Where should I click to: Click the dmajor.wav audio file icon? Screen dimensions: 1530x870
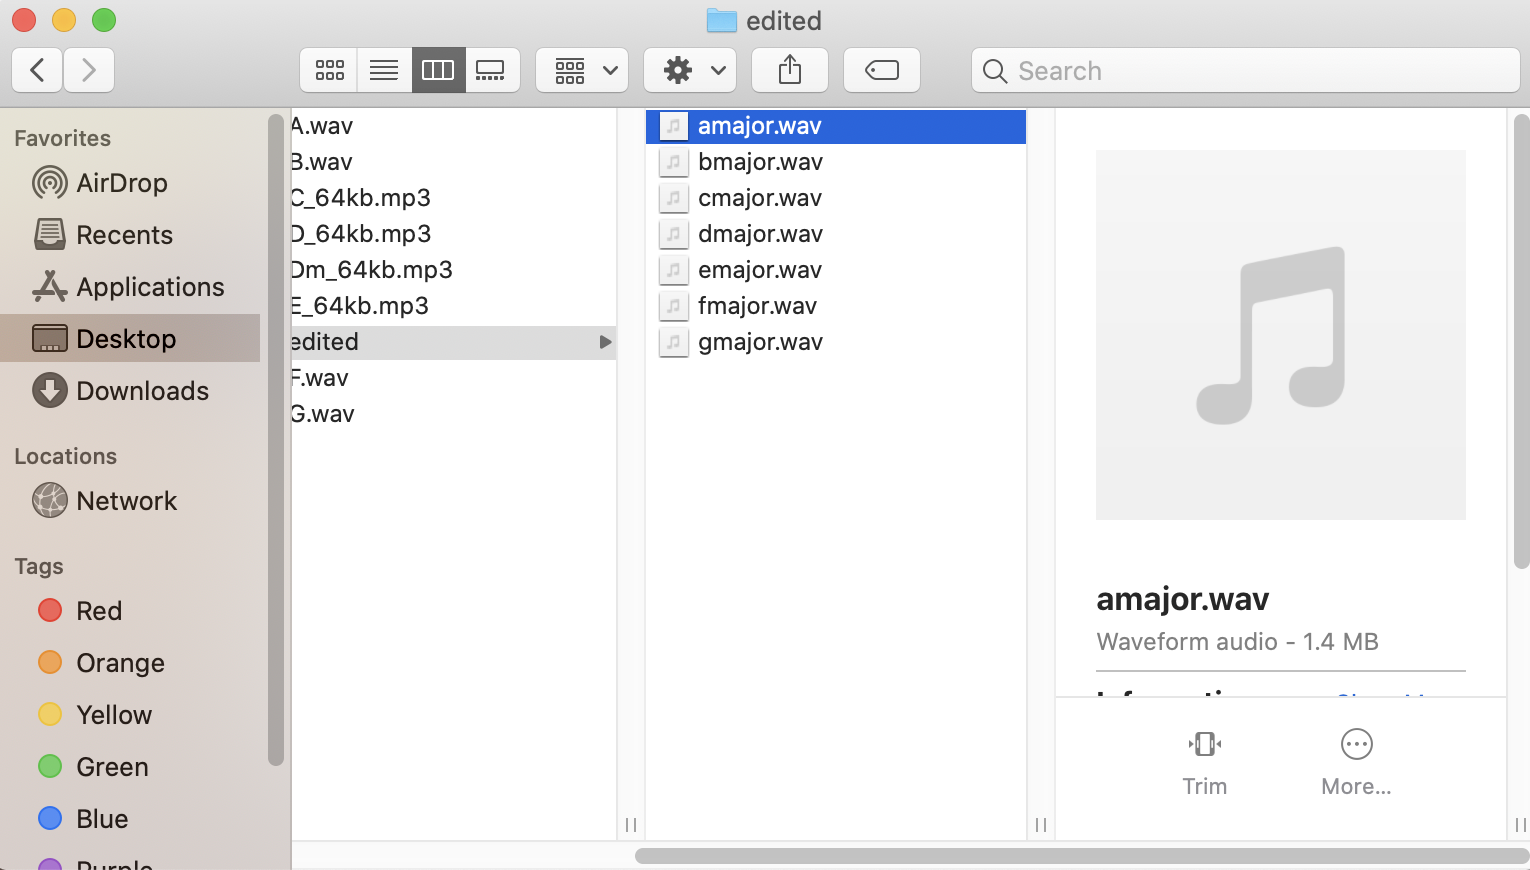[x=674, y=234]
